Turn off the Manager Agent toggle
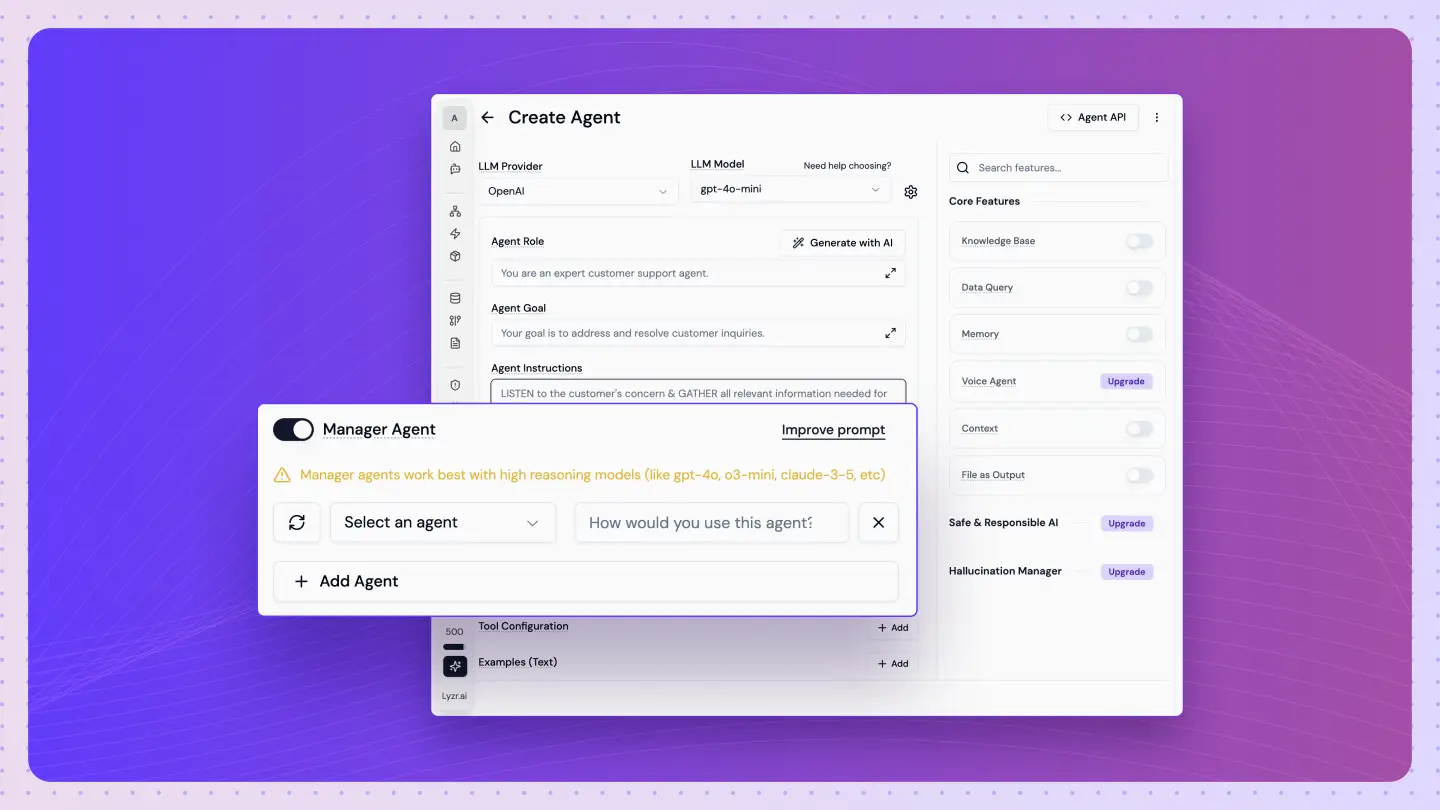 (x=294, y=430)
